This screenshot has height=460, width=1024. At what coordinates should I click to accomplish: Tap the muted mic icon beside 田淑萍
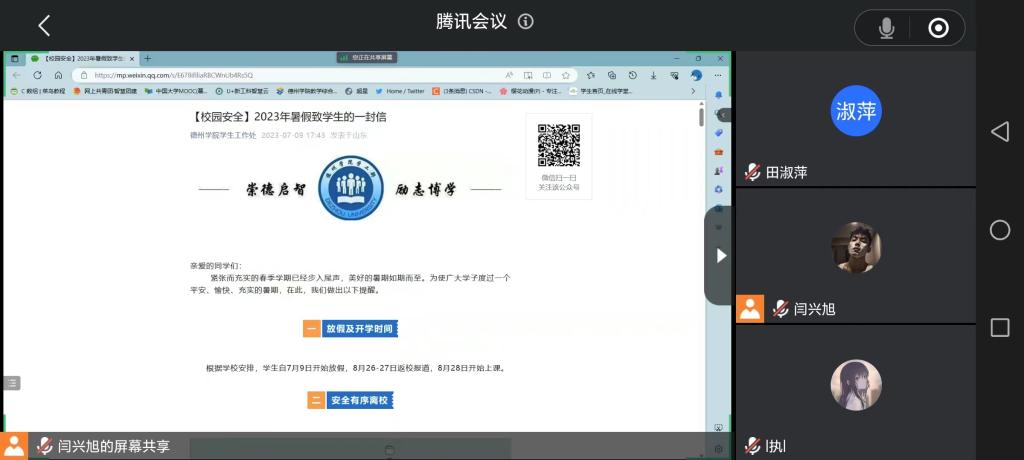pyautogui.click(x=752, y=172)
